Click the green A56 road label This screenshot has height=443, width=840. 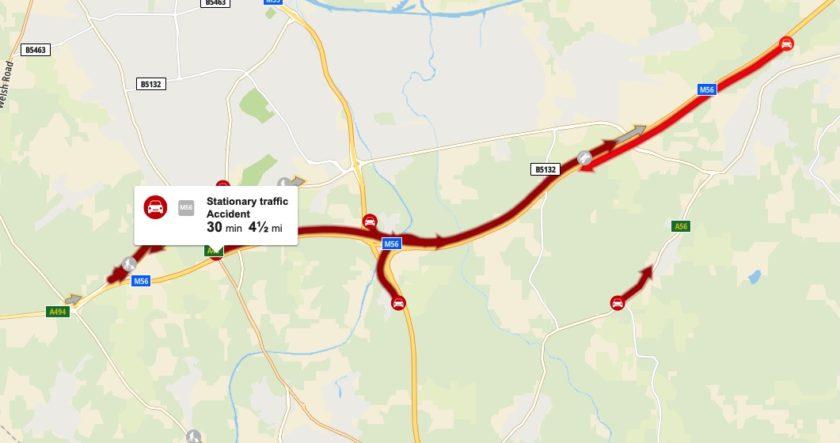tap(680, 226)
